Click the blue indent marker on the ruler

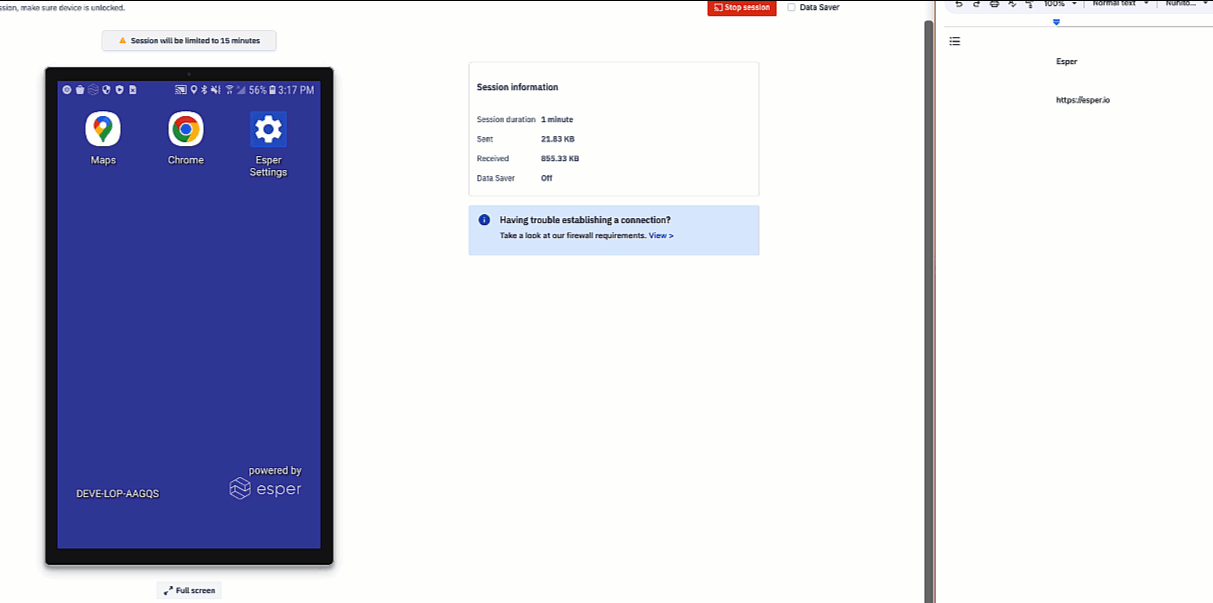coord(1056,22)
